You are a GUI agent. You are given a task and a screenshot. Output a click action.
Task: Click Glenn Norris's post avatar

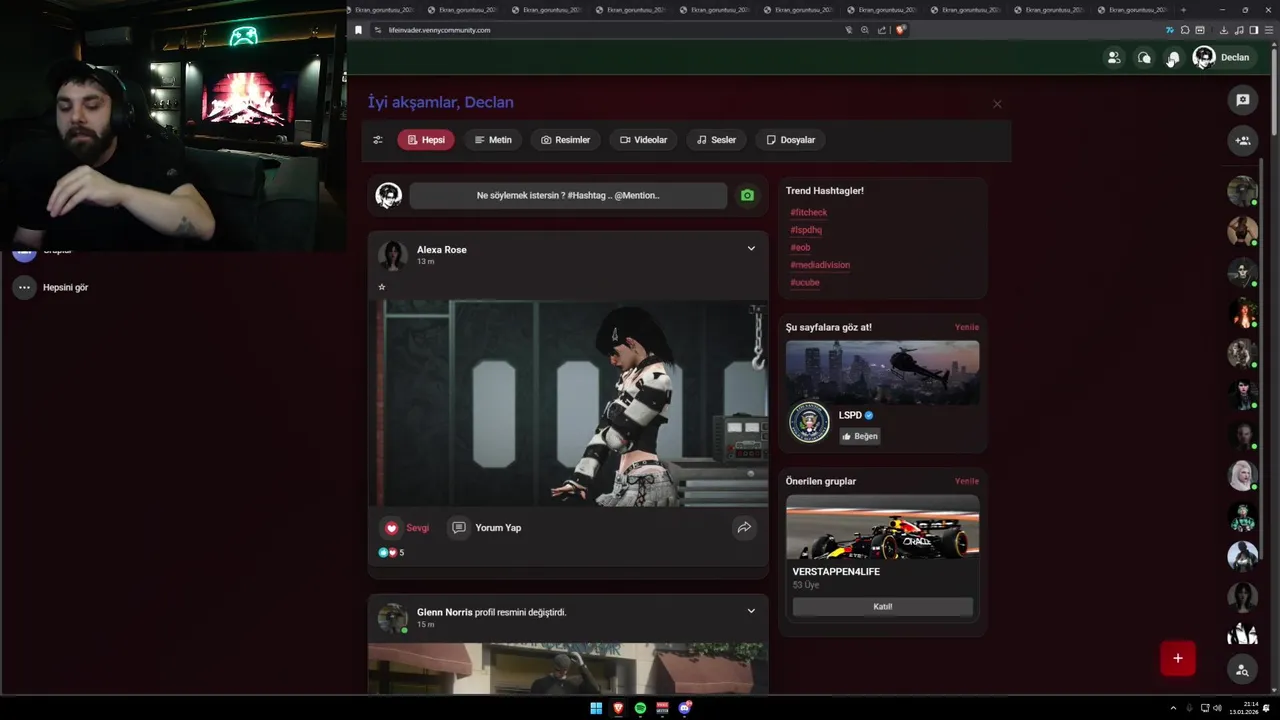(x=392, y=618)
